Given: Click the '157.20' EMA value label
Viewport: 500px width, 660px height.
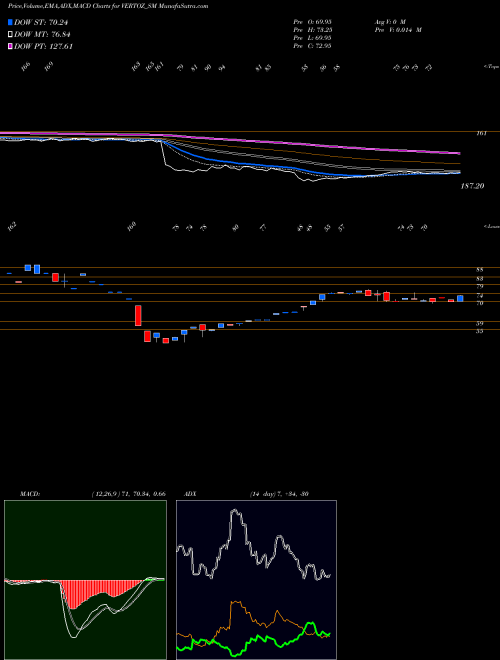Looking at the screenshot, I should (x=472, y=185).
